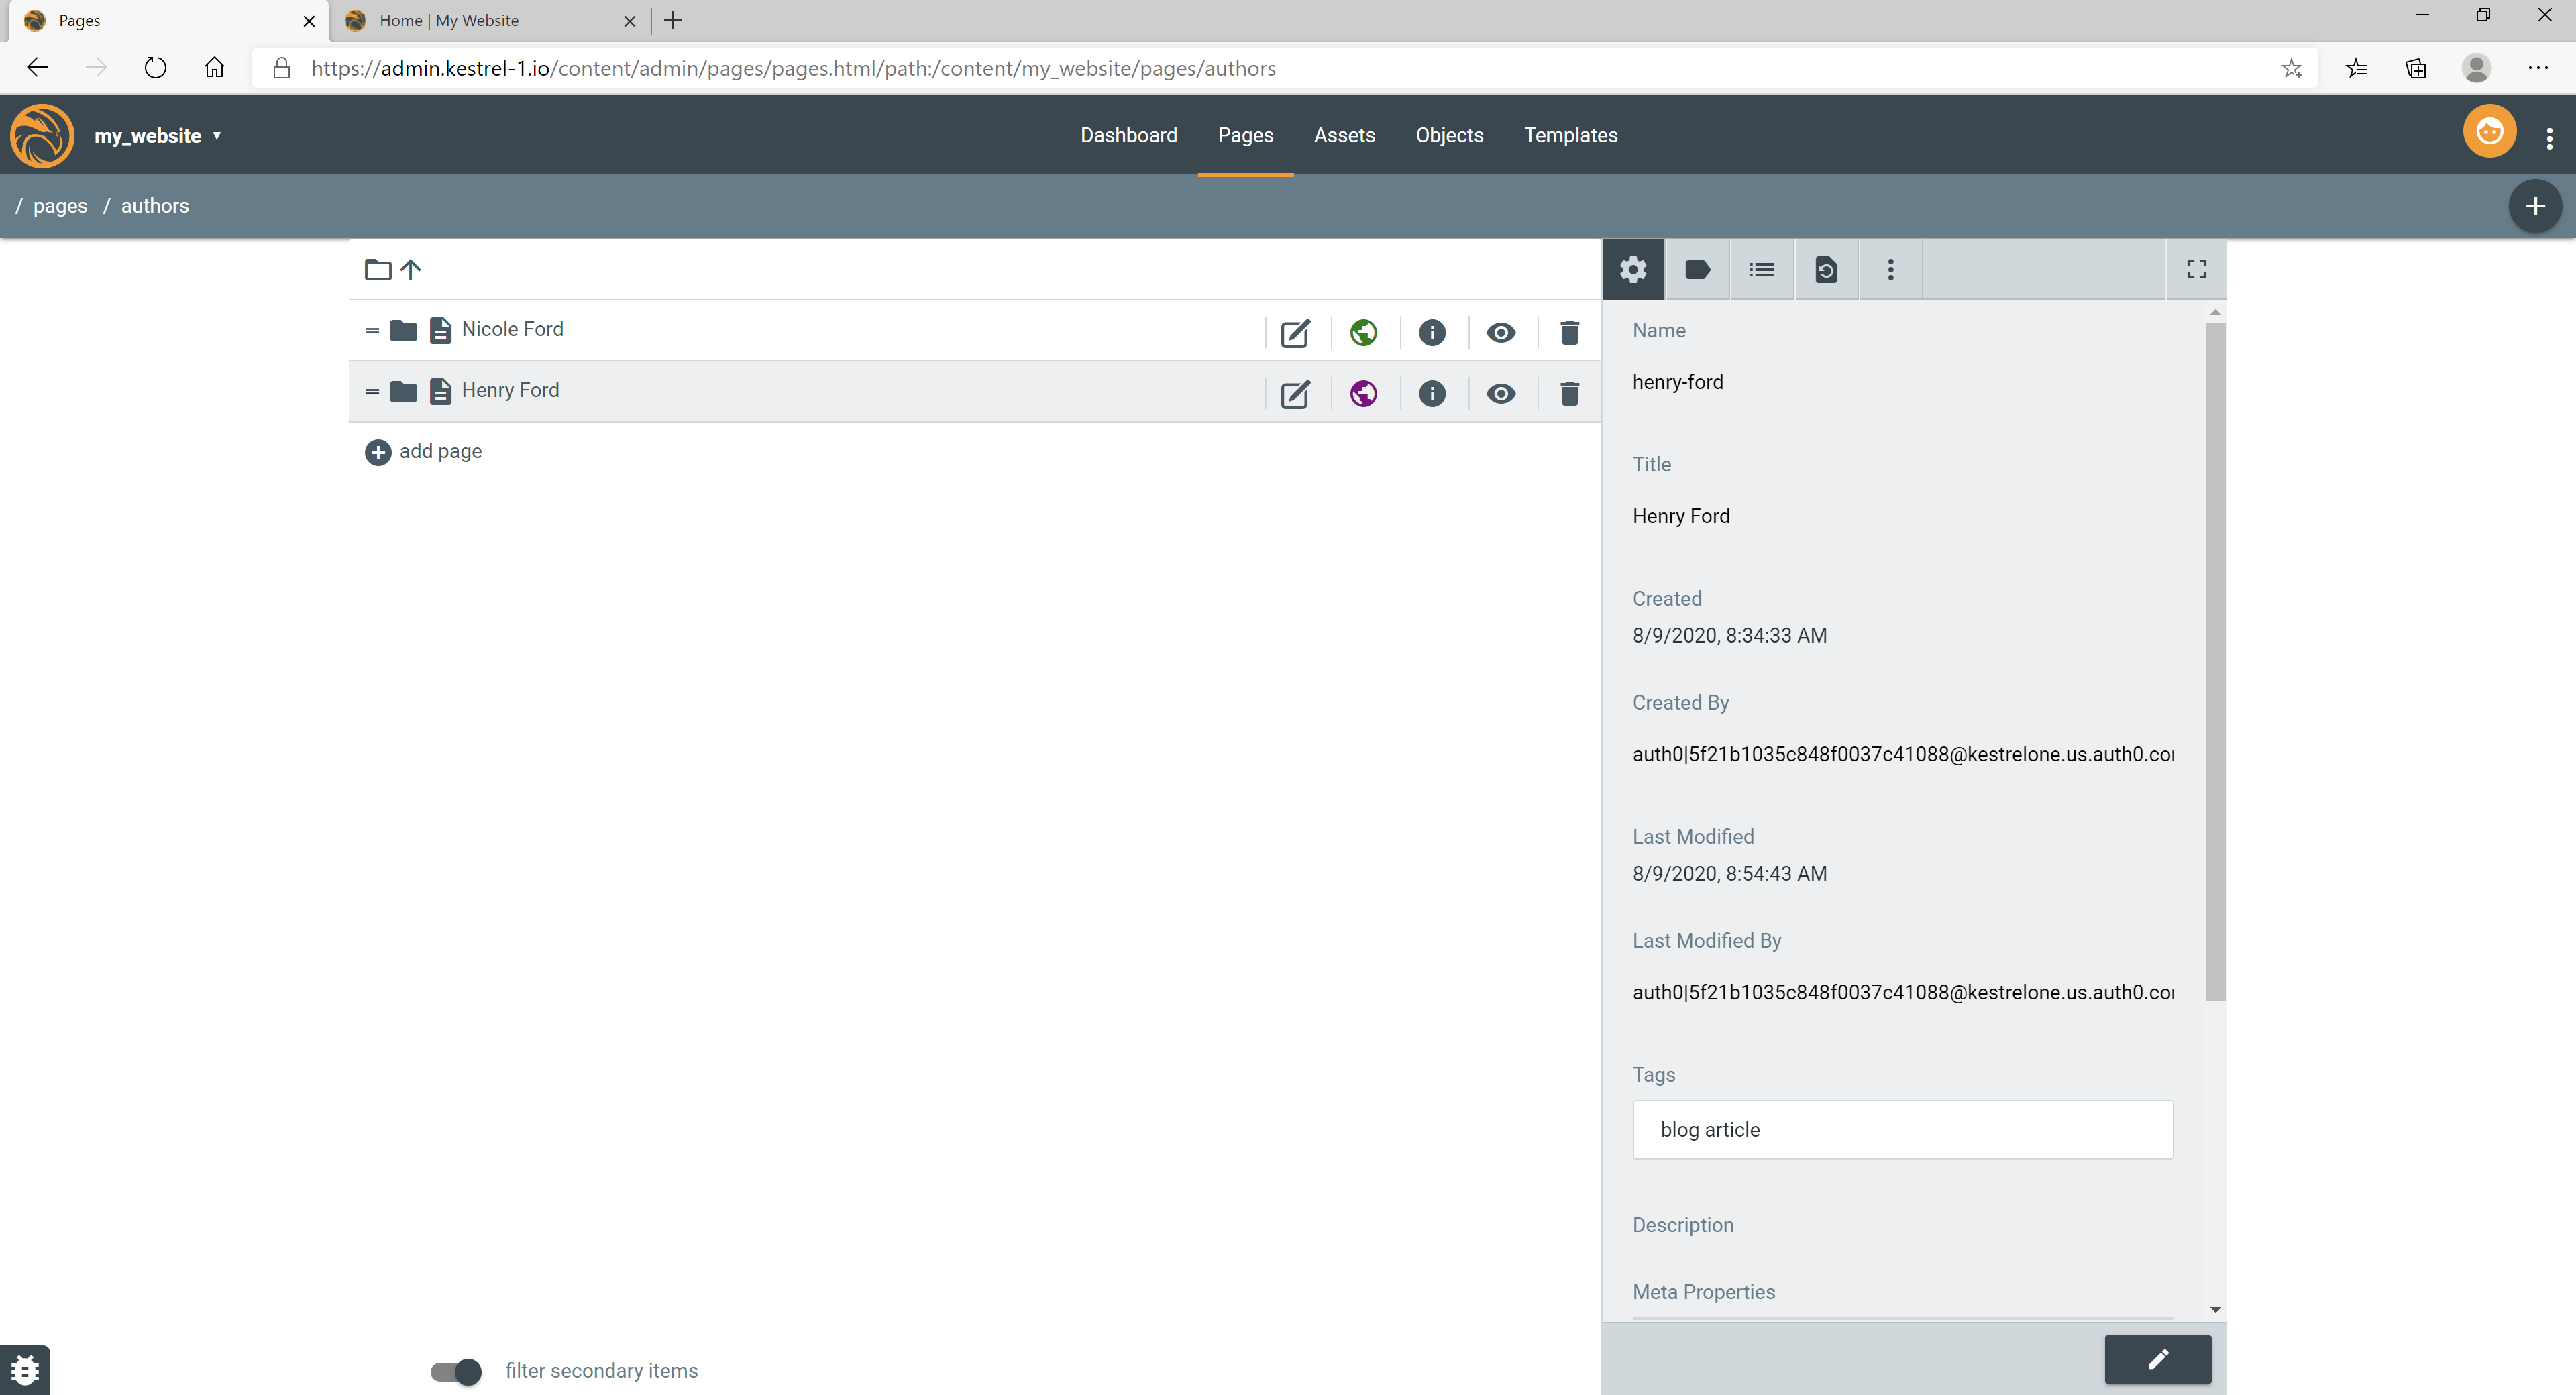The image size is (2576, 1395).
Task: Expand the properties panel to fullscreen
Action: 2196,269
